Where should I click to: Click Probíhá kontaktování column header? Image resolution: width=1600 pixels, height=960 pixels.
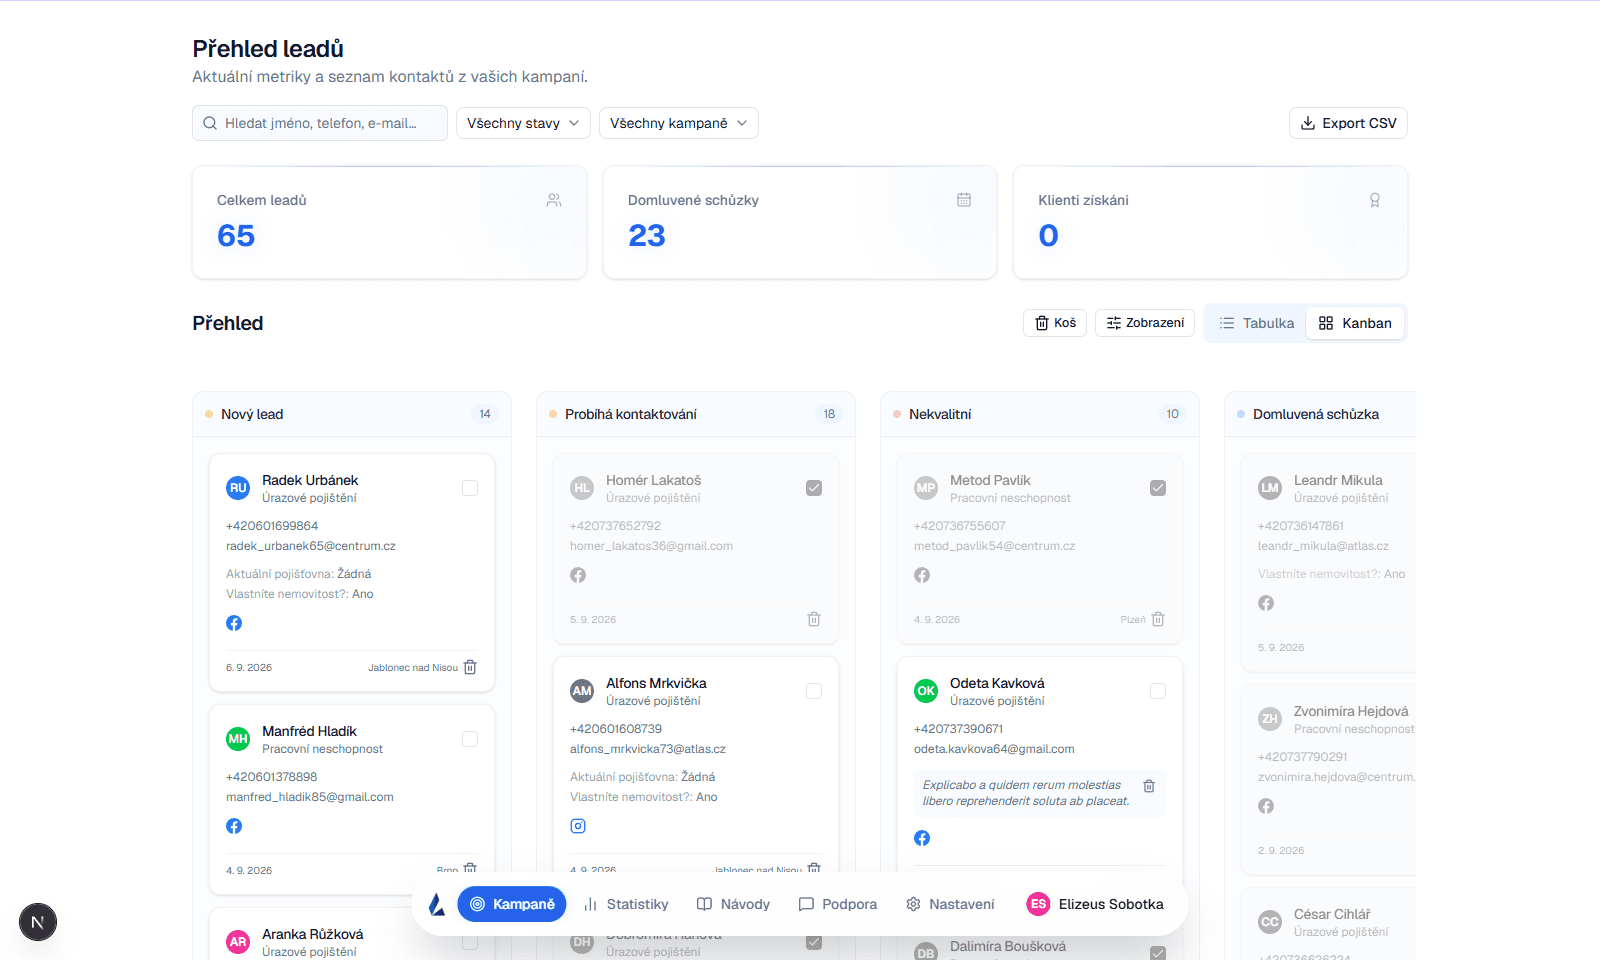[x=696, y=414]
